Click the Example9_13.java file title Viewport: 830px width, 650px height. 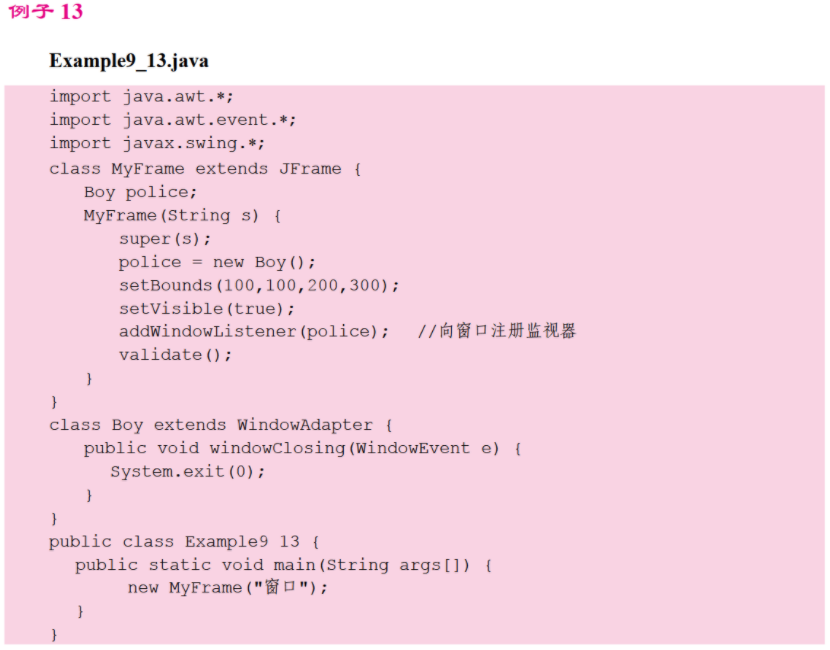(129, 61)
